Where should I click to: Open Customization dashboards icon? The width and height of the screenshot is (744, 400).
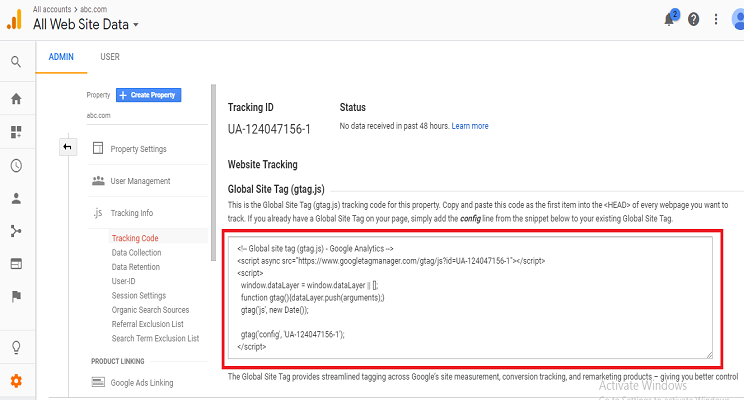click(16, 132)
